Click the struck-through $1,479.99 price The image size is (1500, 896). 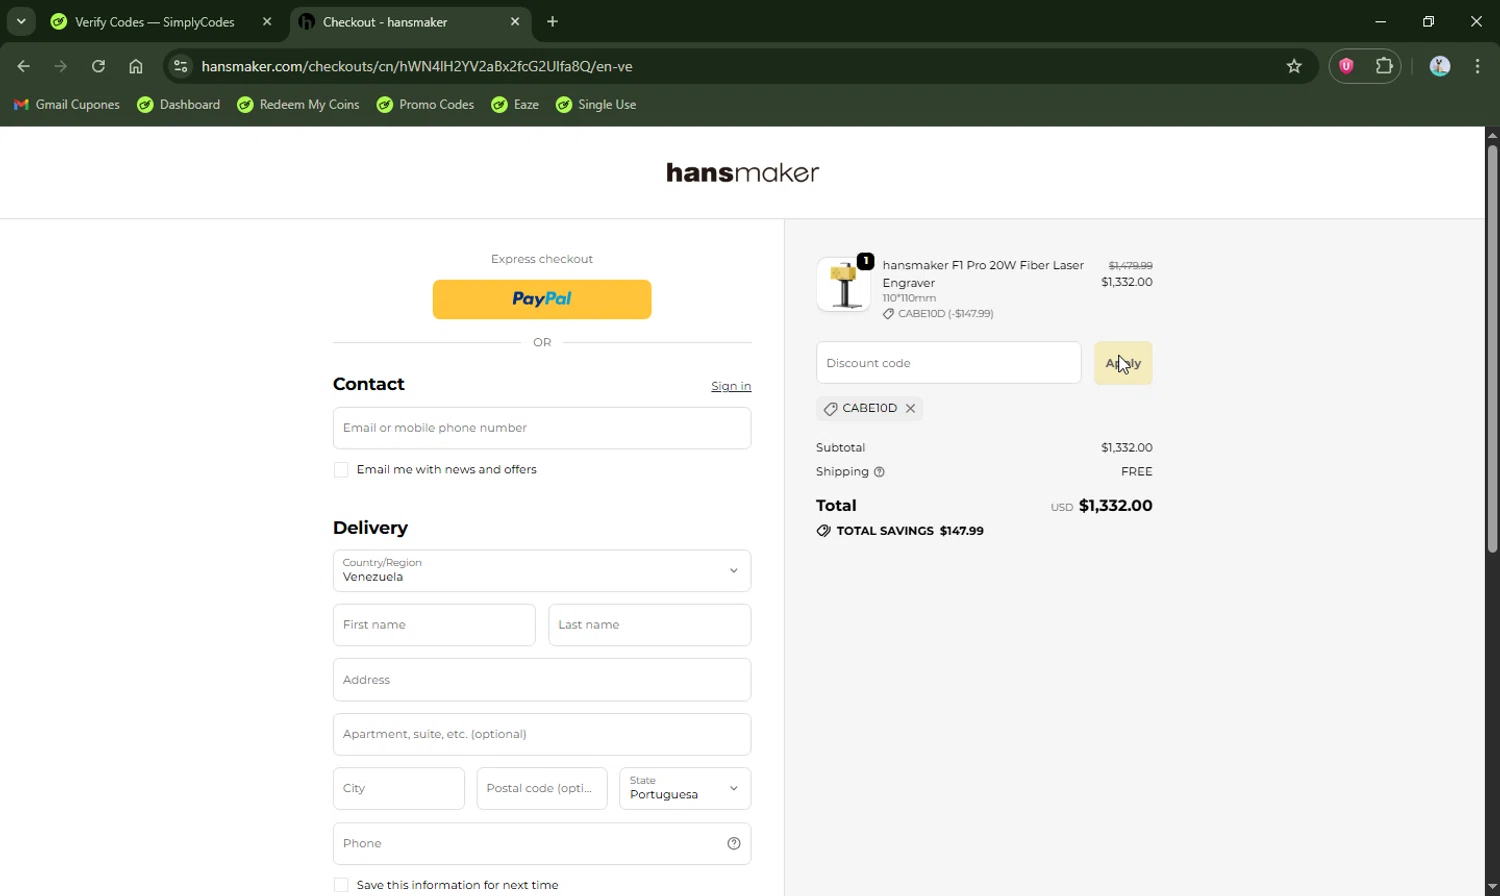pyautogui.click(x=1130, y=266)
